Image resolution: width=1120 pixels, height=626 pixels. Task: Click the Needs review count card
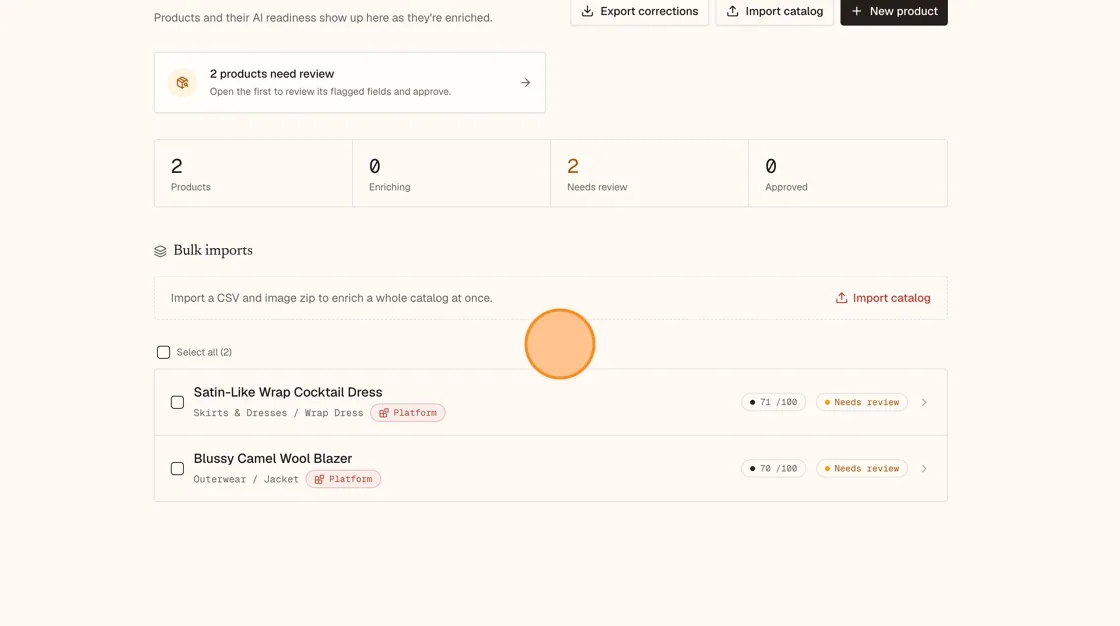click(x=649, y=174)
